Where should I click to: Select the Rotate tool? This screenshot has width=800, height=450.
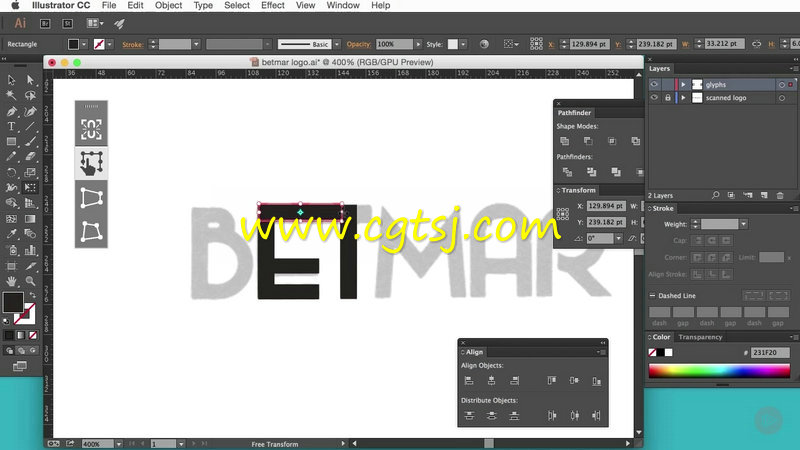coord(11,172)
